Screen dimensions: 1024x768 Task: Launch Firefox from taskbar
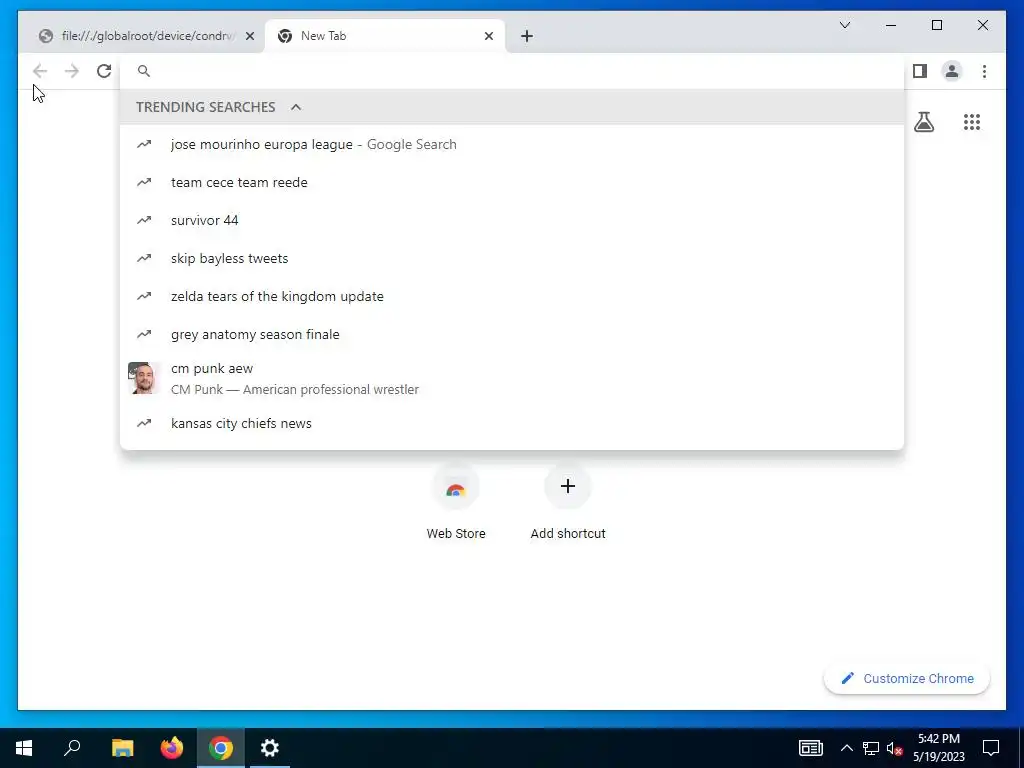(x=172, y=748)
